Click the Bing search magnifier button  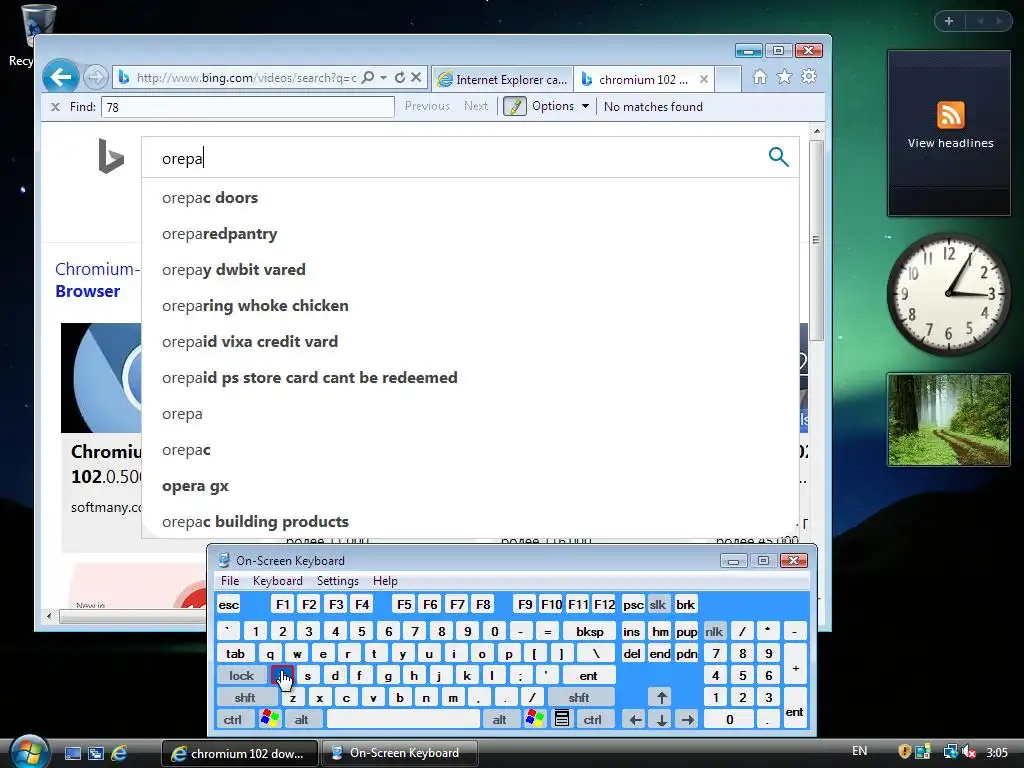[x=778, y=157]
